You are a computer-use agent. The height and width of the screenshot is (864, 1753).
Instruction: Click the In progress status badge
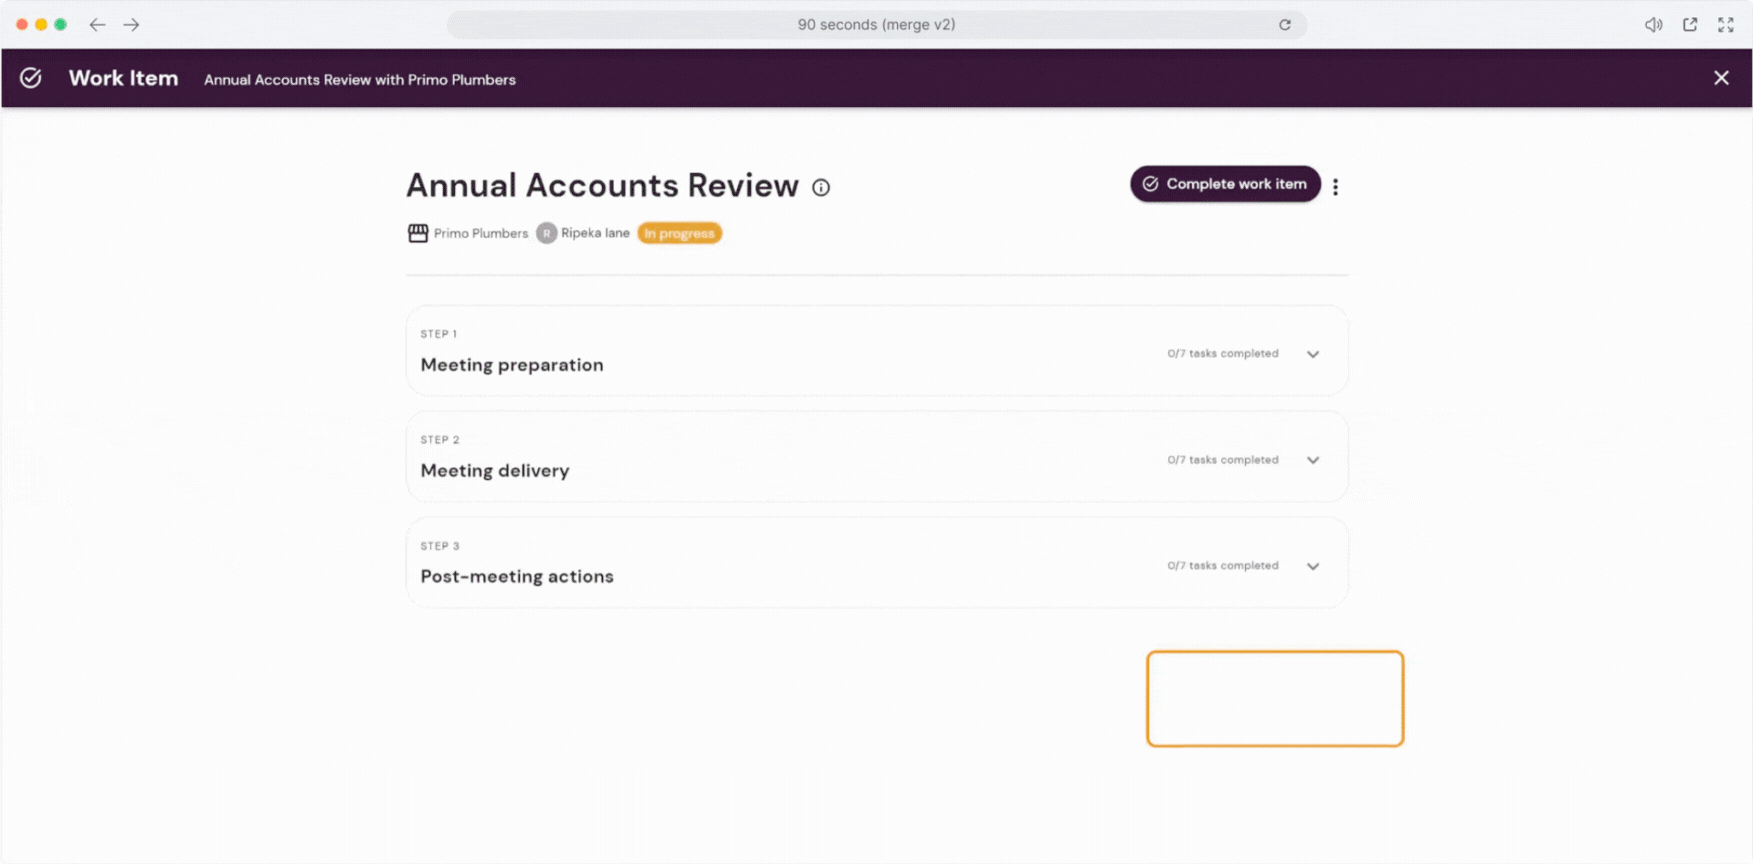click(x=679, y=233)
